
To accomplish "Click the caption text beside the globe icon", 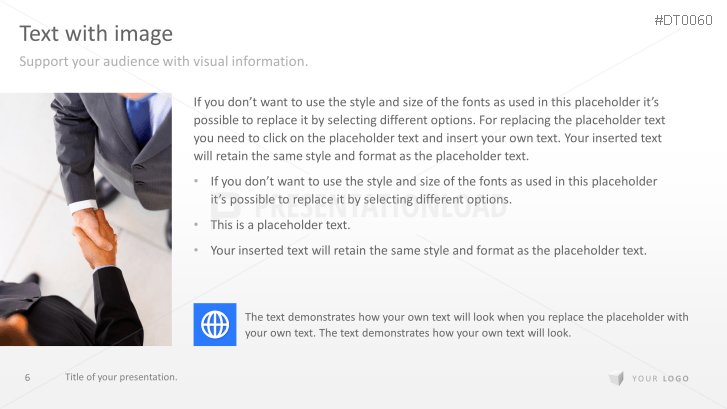I will pos(466,324).
